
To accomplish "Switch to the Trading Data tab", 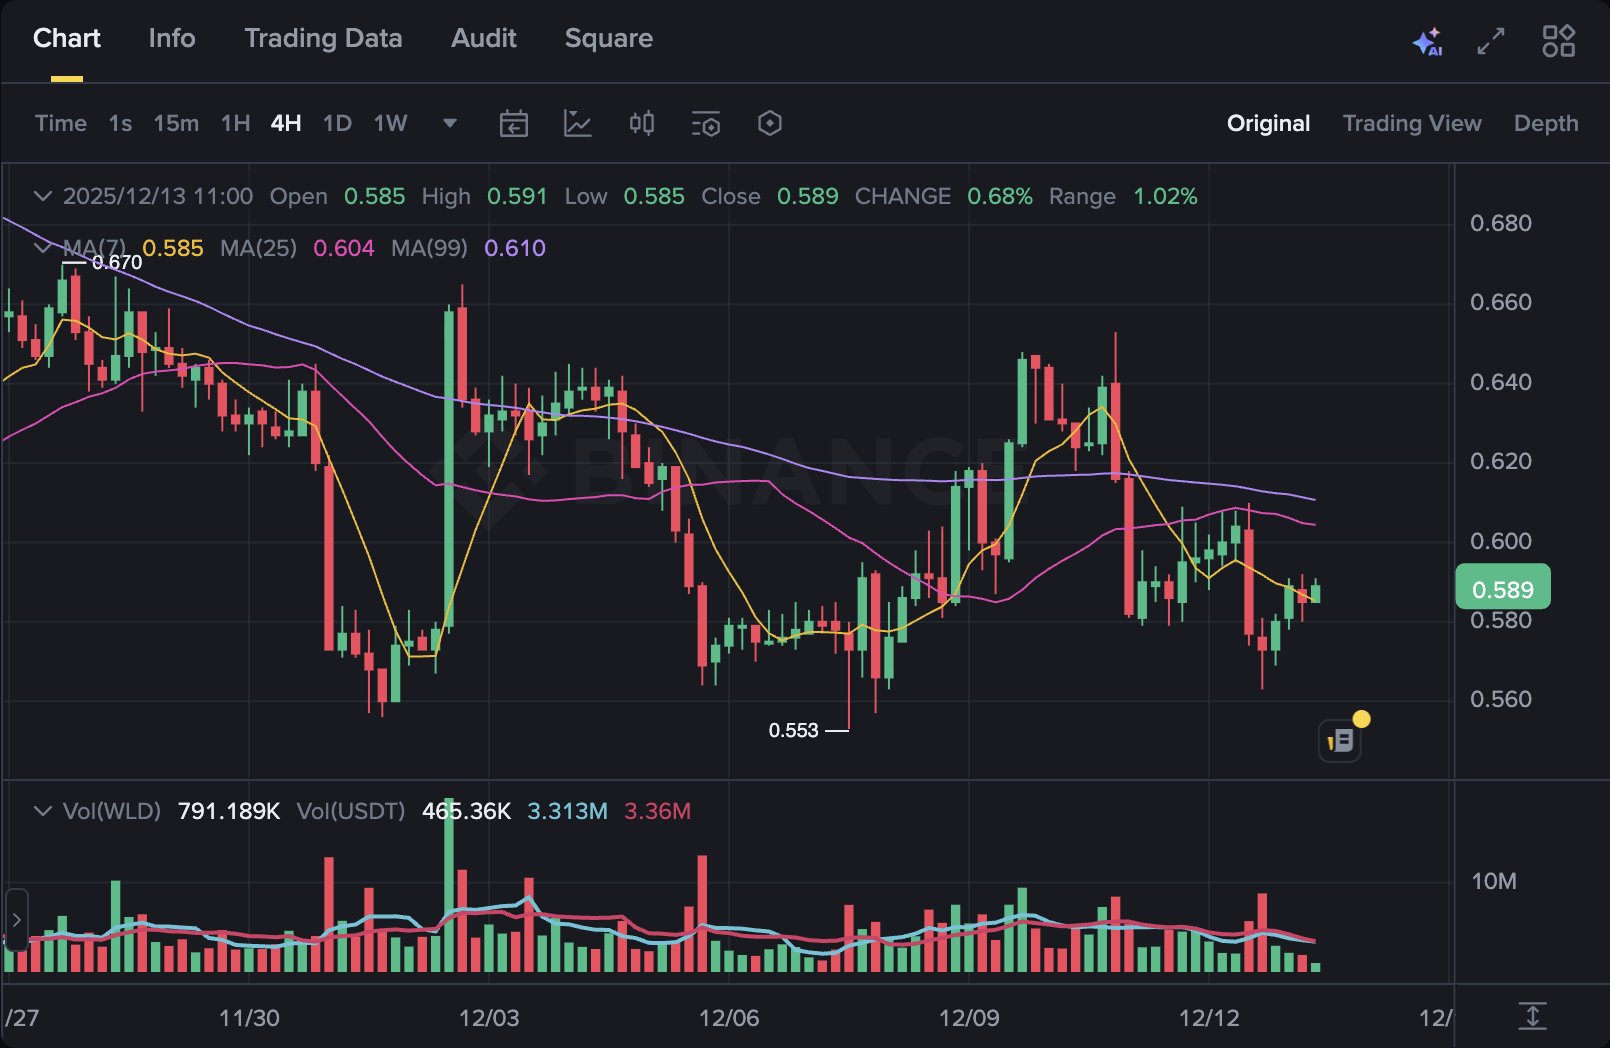I will [x=323, y=38].
